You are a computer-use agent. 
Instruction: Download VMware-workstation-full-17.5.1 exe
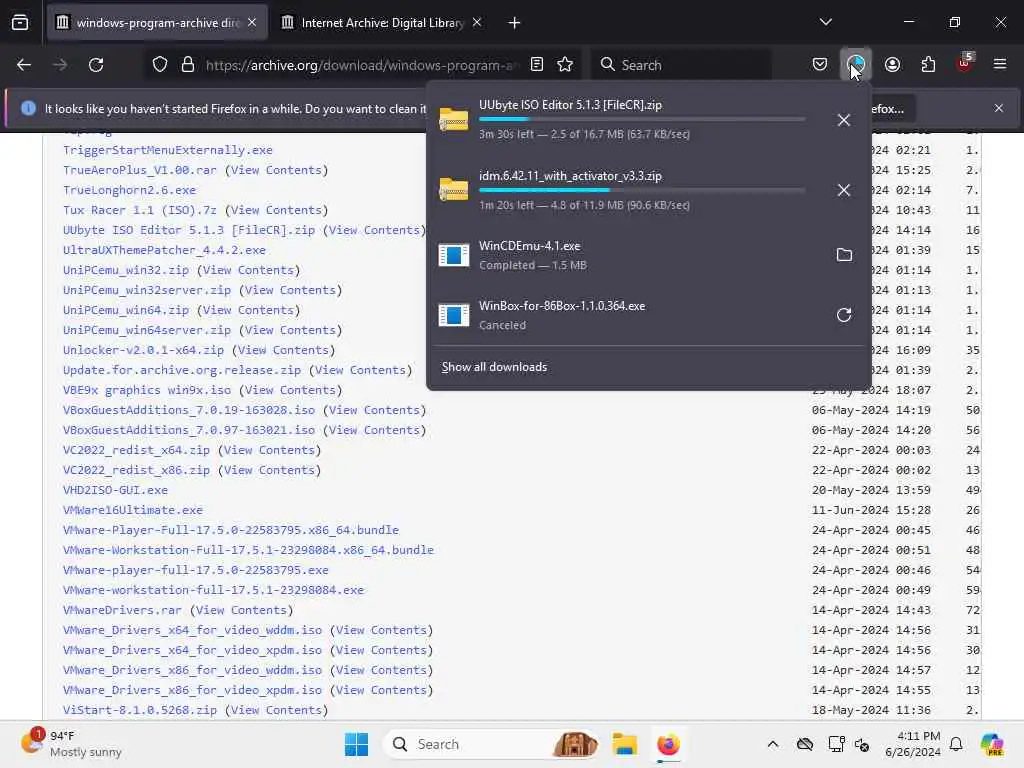point(214,590)
